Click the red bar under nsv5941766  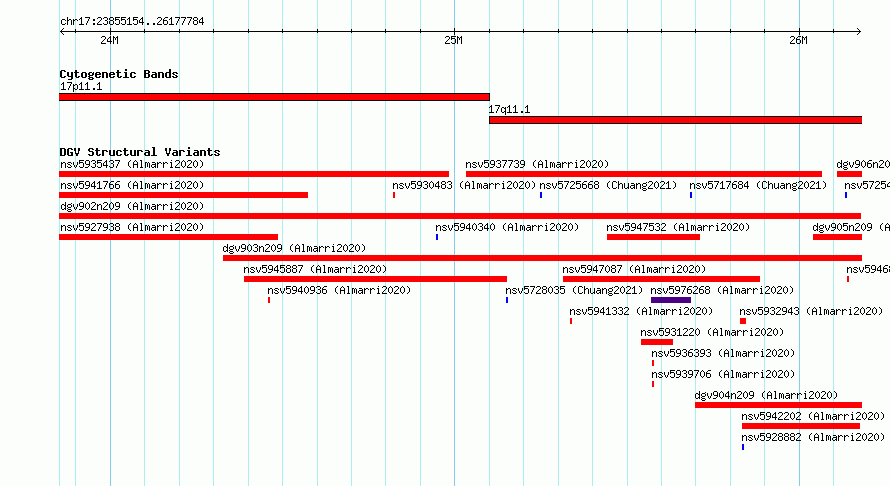[183, 195]
